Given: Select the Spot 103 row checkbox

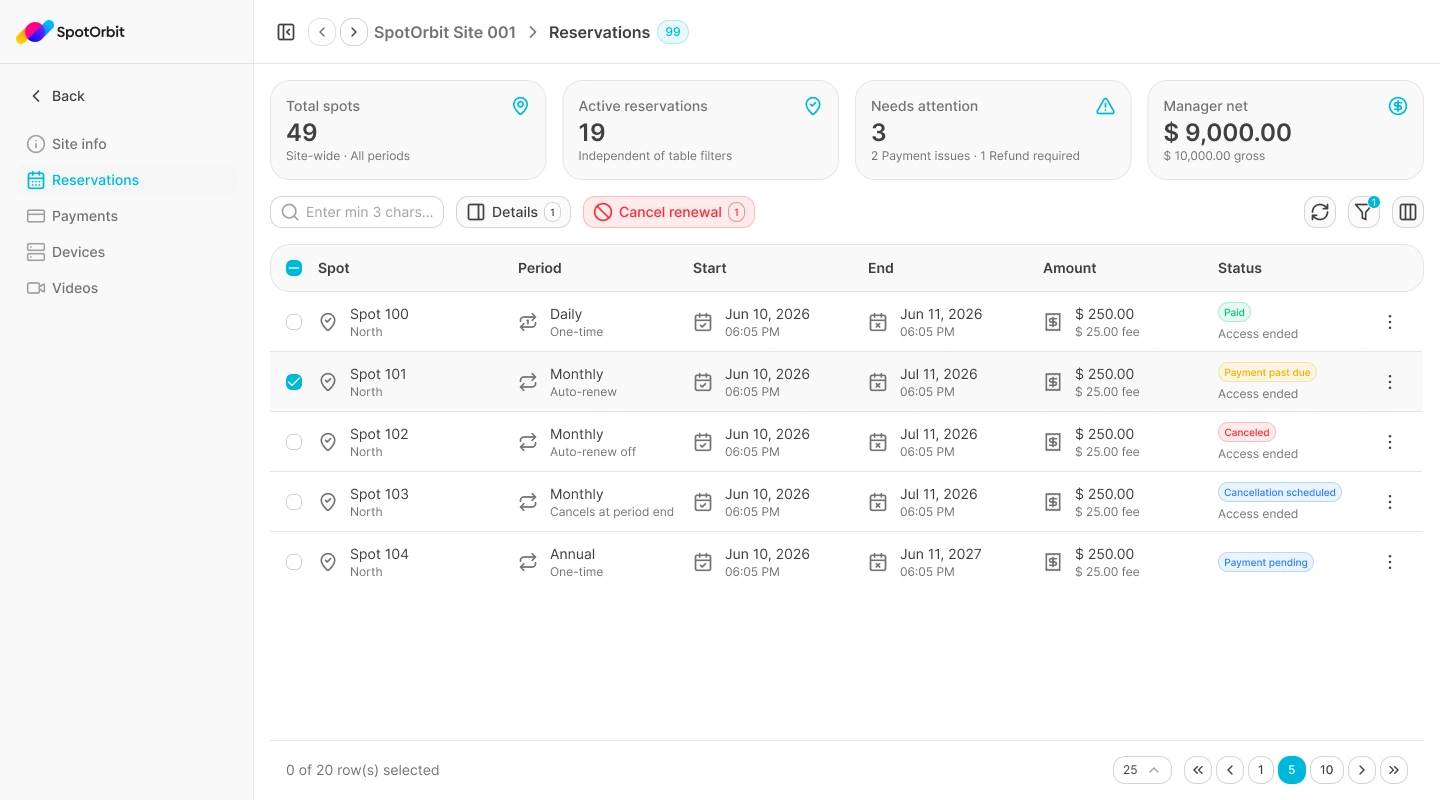Looking at the screenshot, I should pos(294,502).
